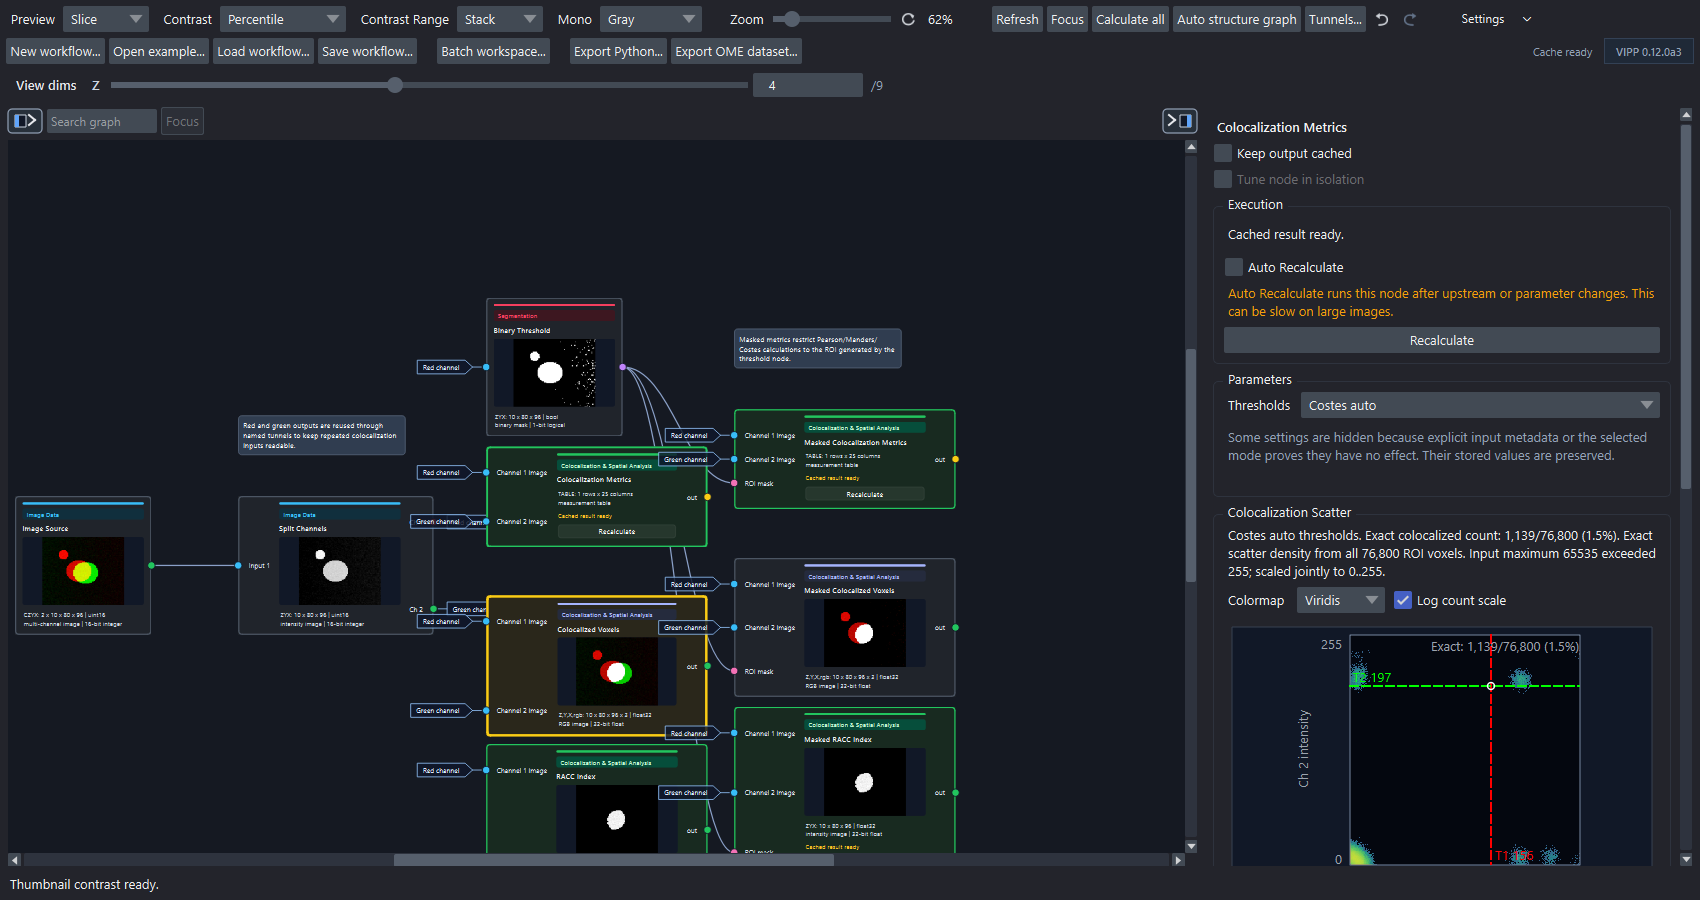Open Batch workspace
Screen dimensions: 1700x900
493,51
